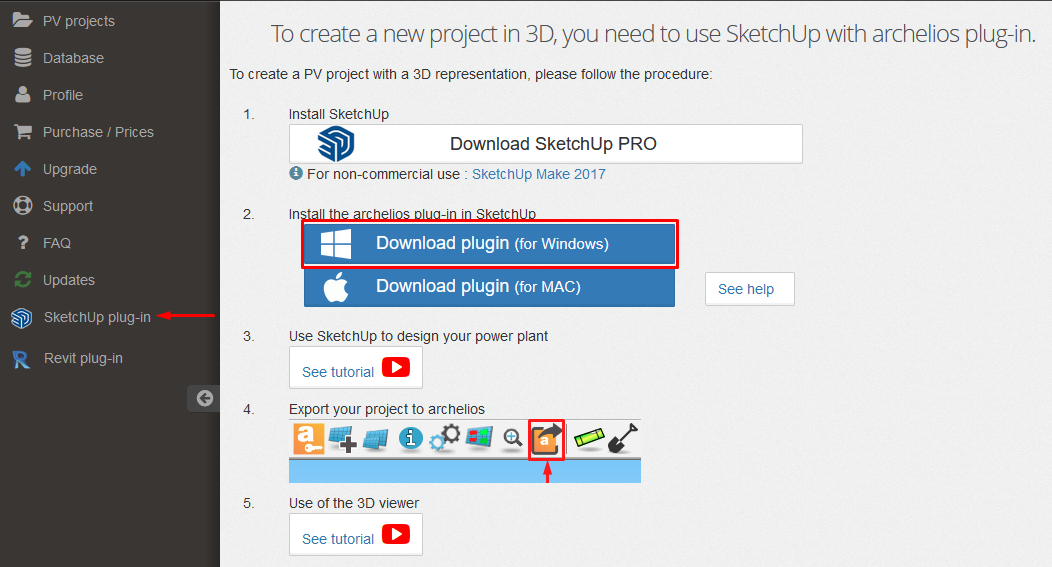Click the gears settings toolbar icon
The height and width of the screenshot is (567, 1052).
pos(445,437)
